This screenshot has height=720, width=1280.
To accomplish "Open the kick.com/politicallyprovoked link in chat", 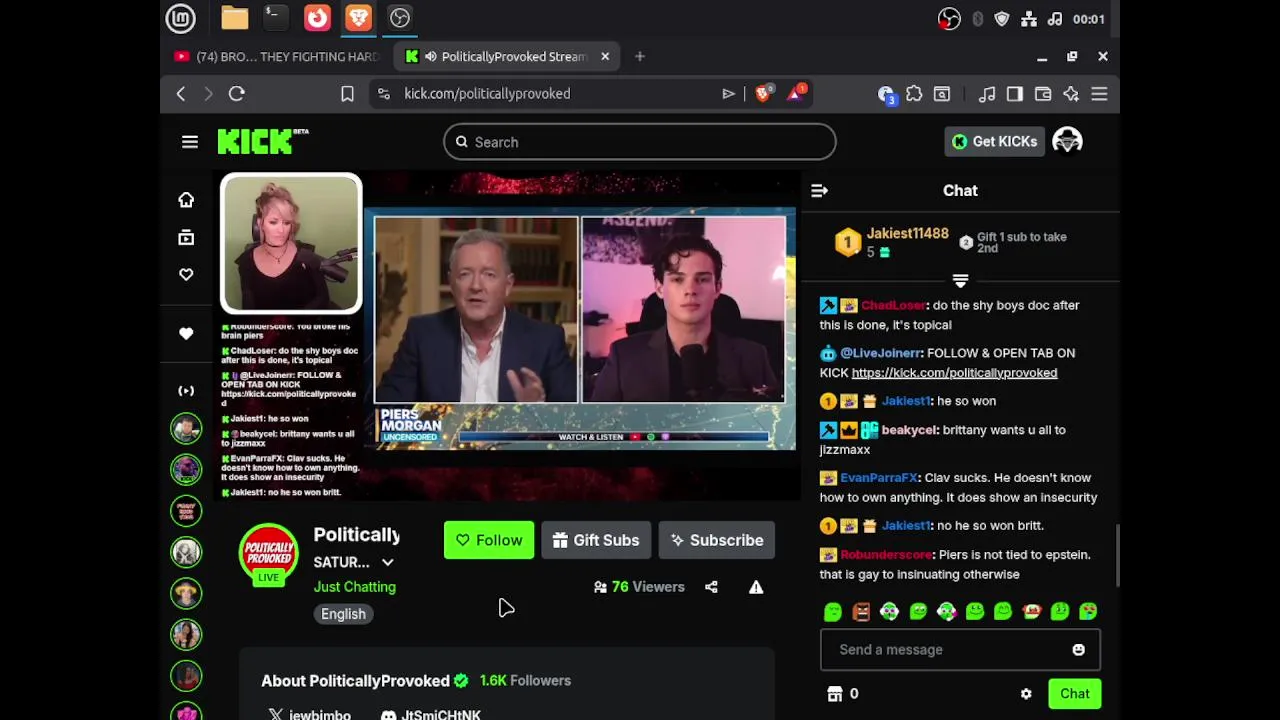I will 954,372.
